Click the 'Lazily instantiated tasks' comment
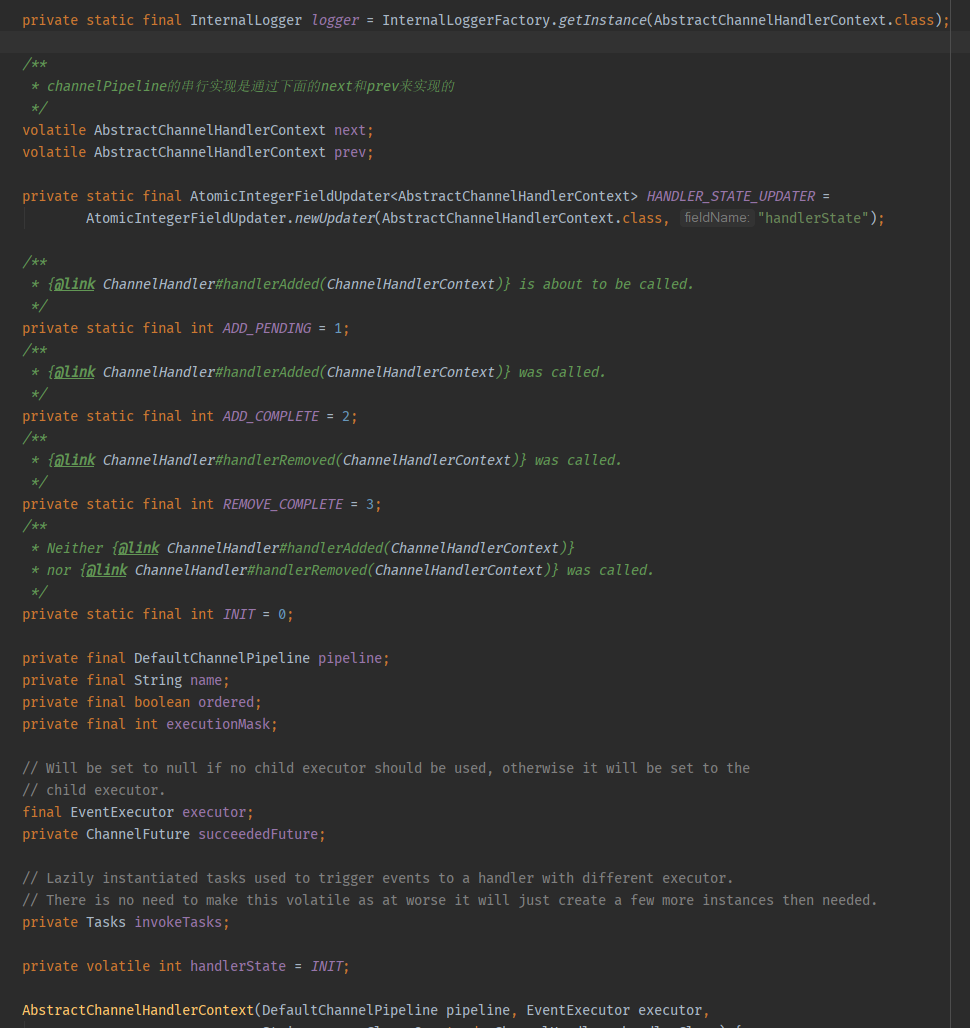970x1028 pixels. (378, 879)
